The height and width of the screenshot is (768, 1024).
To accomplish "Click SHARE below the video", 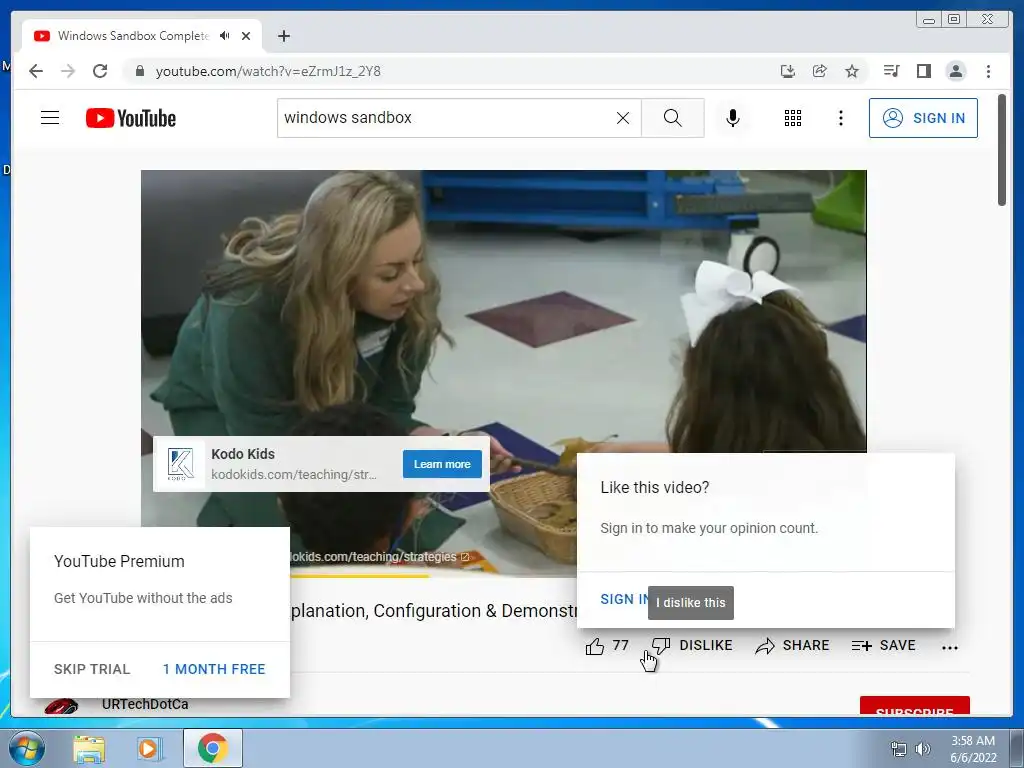I will pos(792,645).
